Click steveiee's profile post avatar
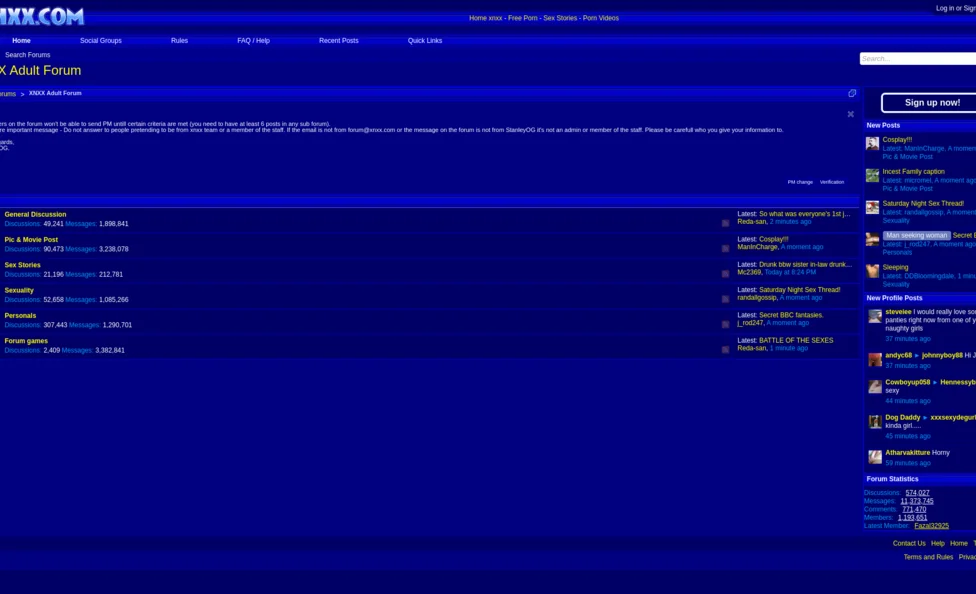The image size is (976, 594). tap(875, 316)
